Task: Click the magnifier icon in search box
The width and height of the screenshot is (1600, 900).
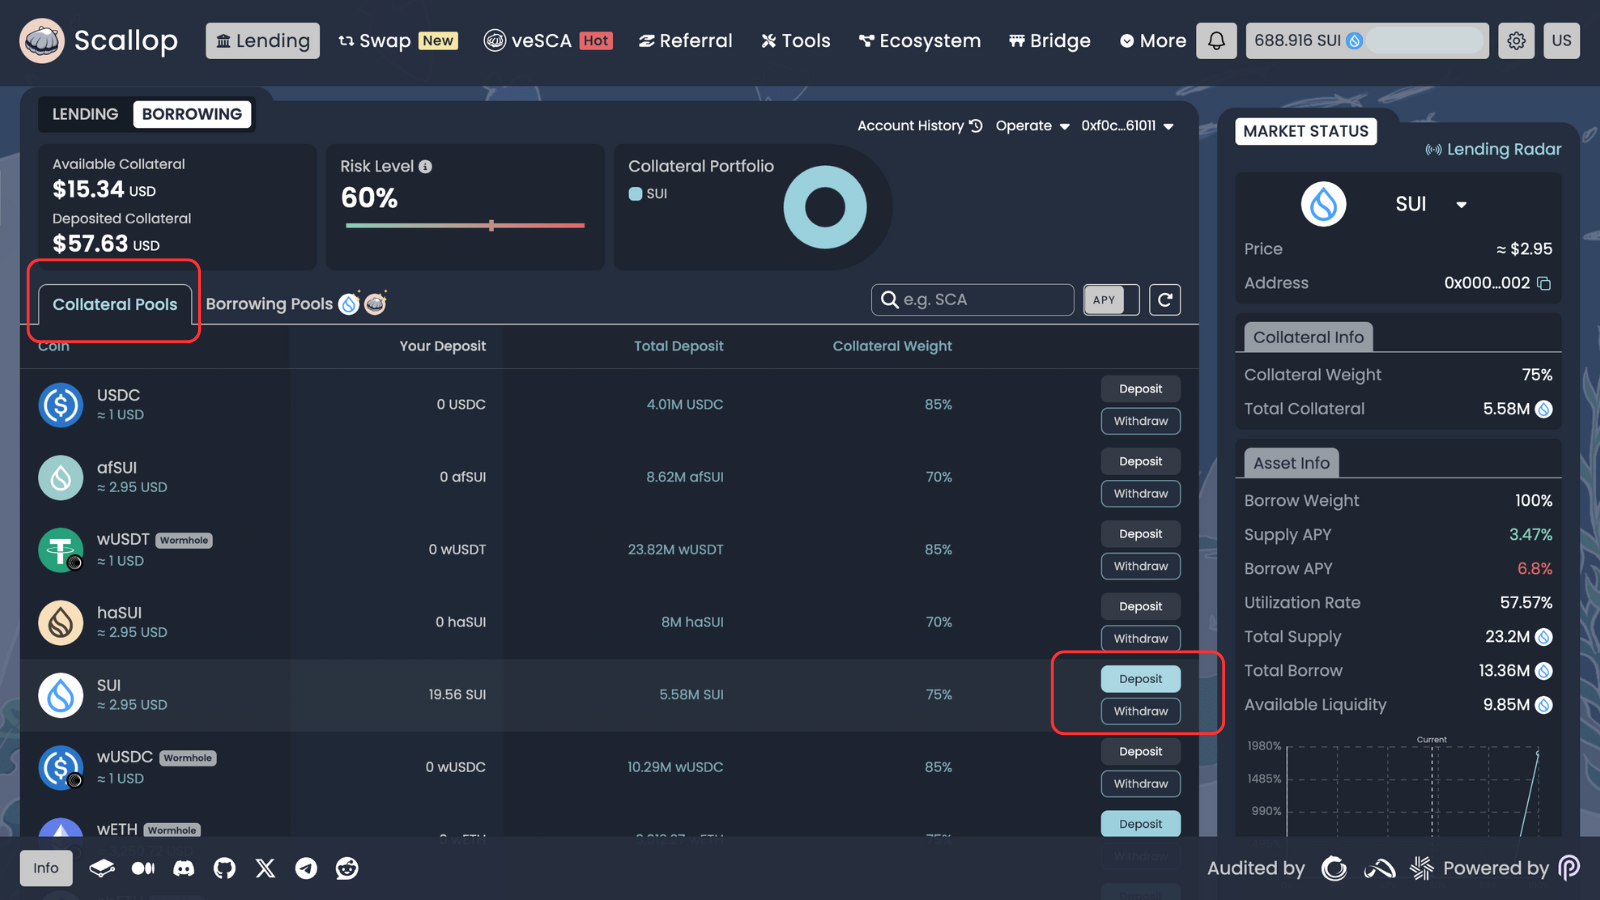Action: (889, 300)
